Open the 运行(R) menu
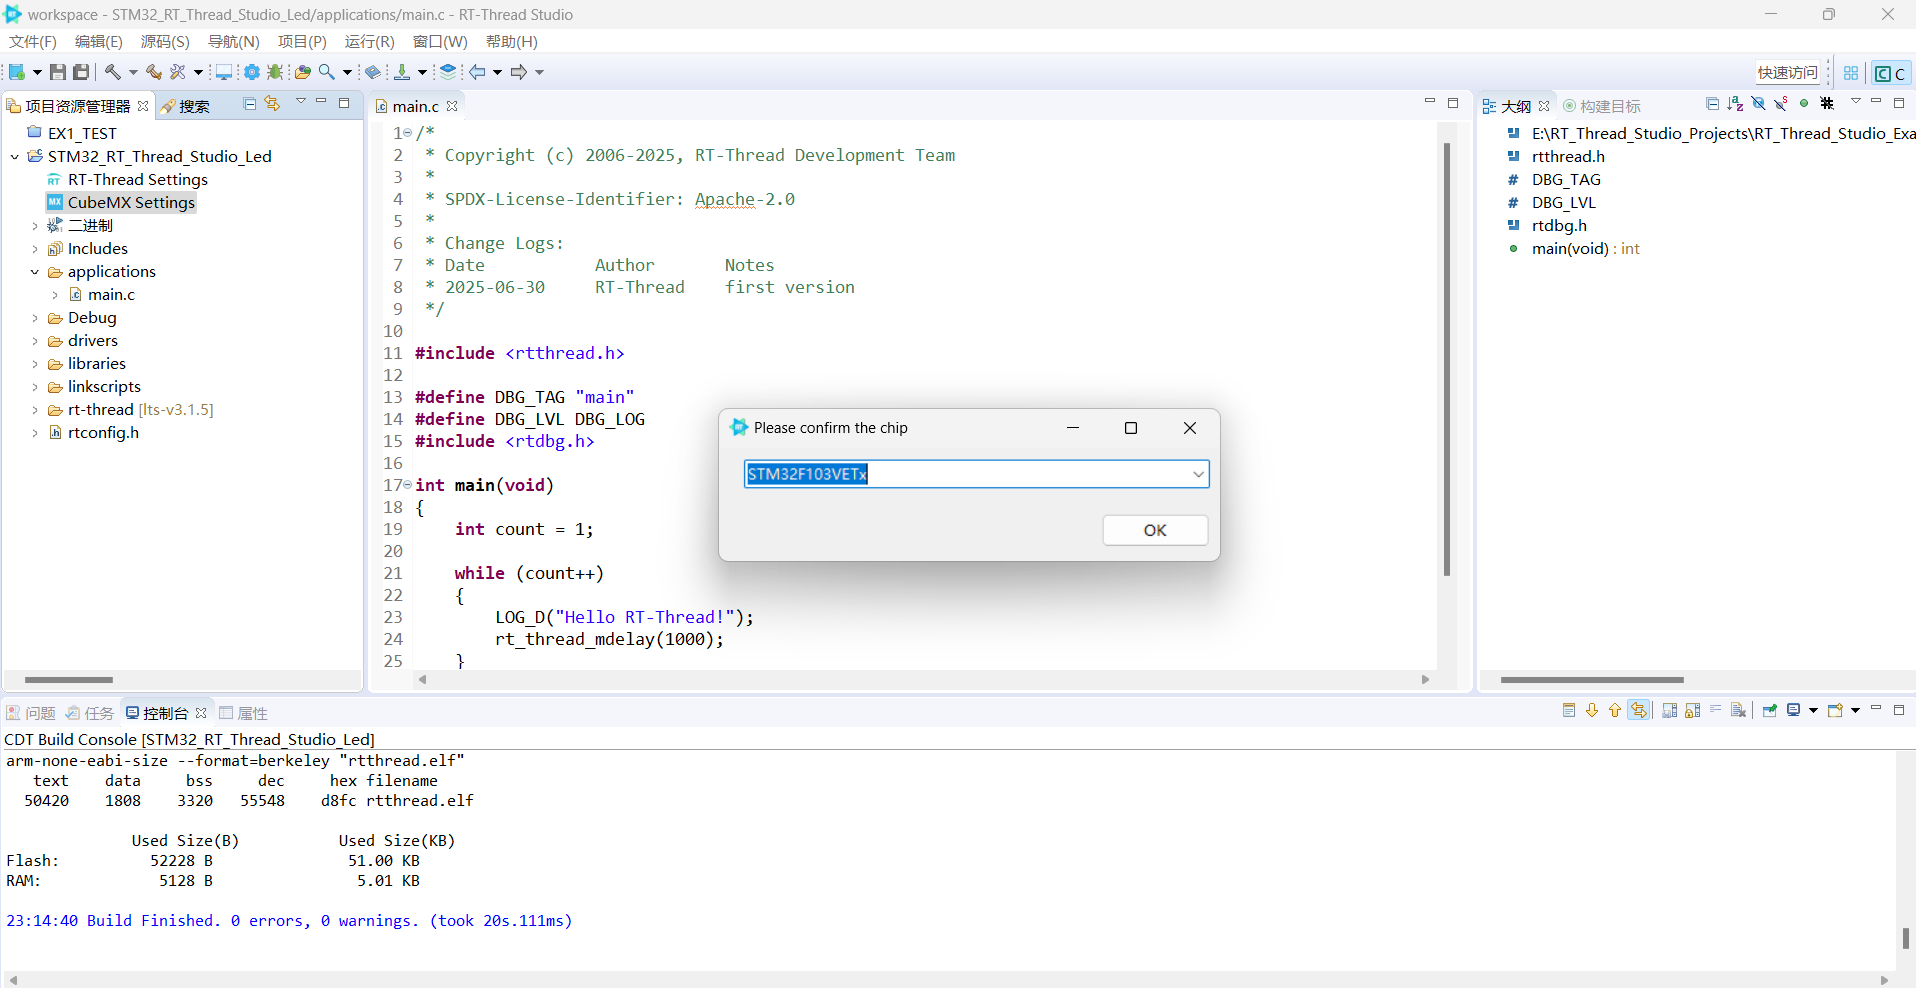The image size is (1916, 988). (x=369, y=41)
